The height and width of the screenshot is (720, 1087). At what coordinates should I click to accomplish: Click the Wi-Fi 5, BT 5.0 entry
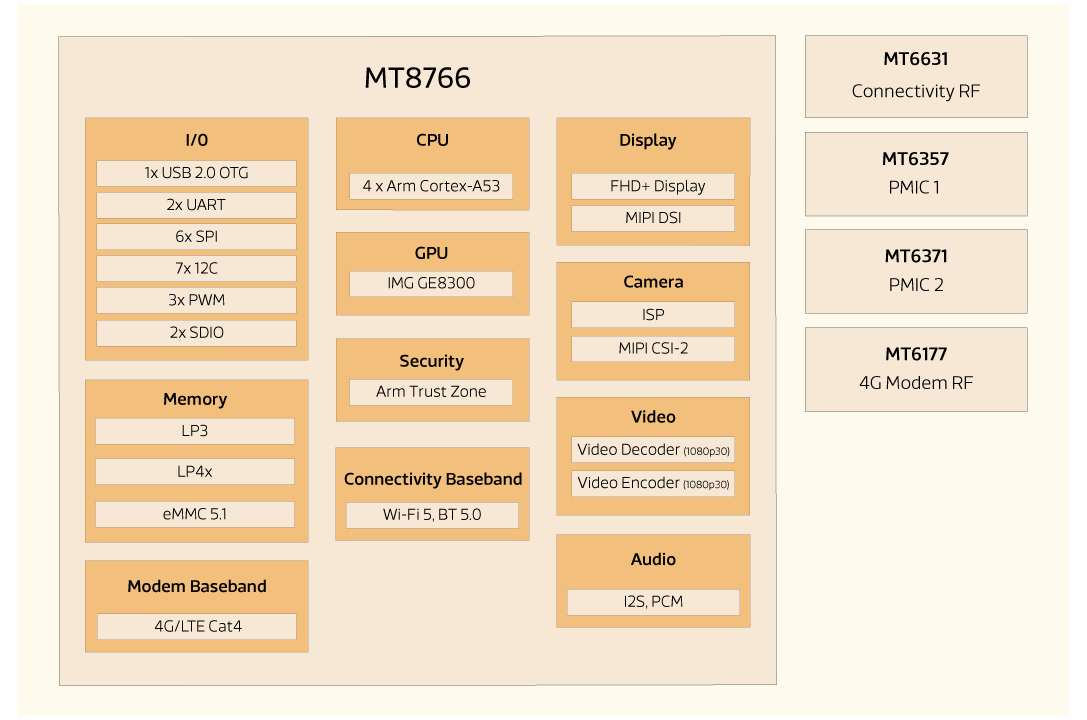pos(432,515)
